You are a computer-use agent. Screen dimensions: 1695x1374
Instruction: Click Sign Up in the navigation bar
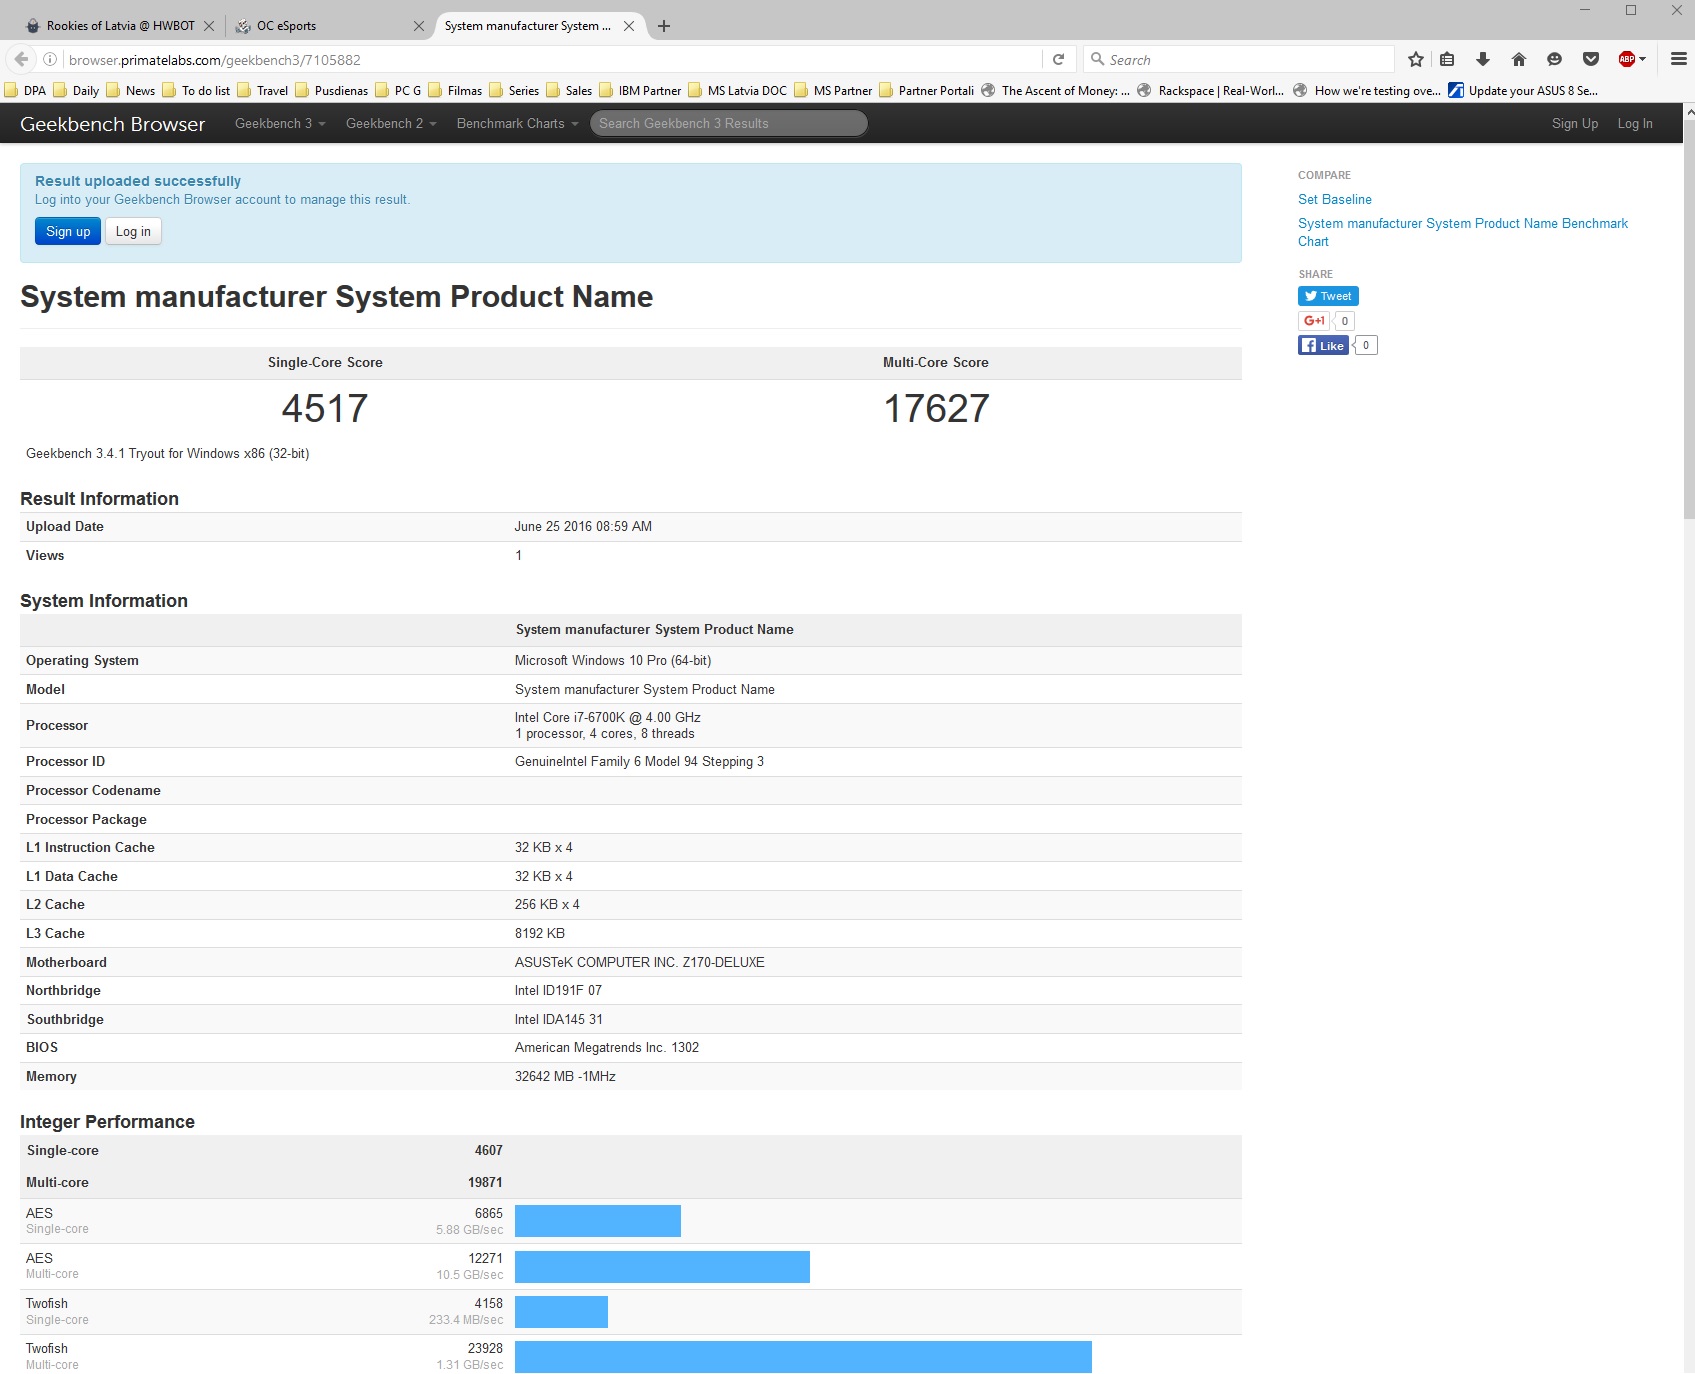pyautogui.click(x=1575, y=123)
